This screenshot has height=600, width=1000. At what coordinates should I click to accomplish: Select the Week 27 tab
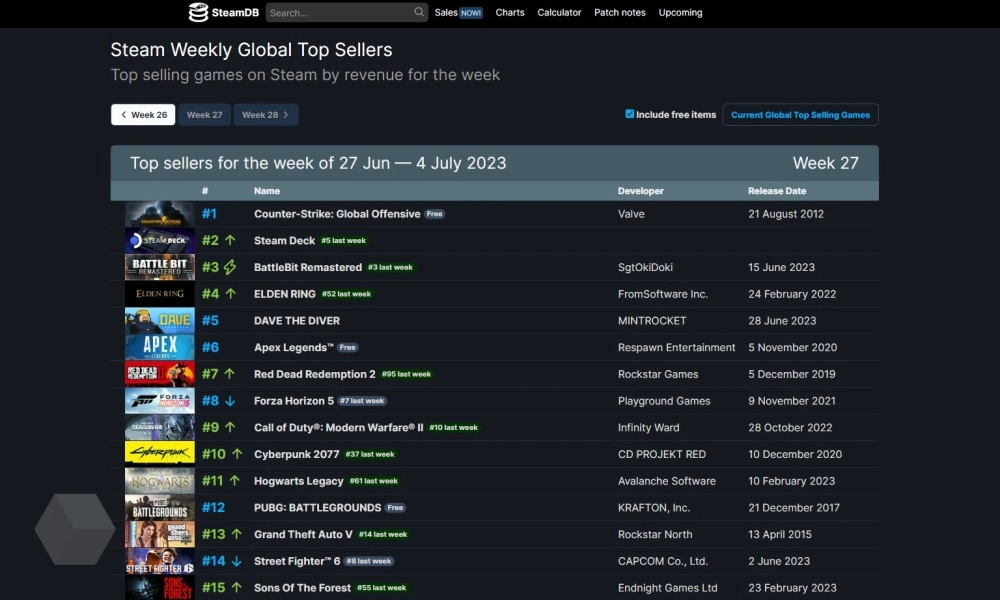click(x=205, y=115)
